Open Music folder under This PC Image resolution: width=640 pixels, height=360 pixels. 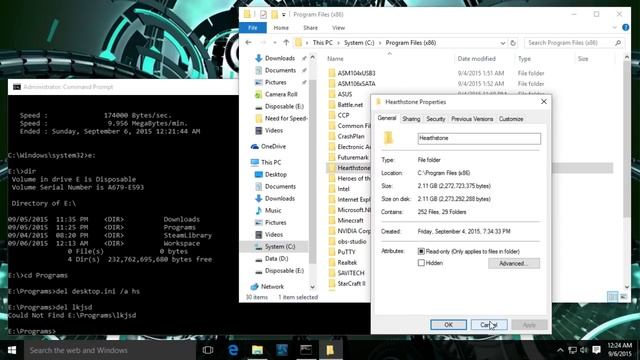tap(273, 211)
